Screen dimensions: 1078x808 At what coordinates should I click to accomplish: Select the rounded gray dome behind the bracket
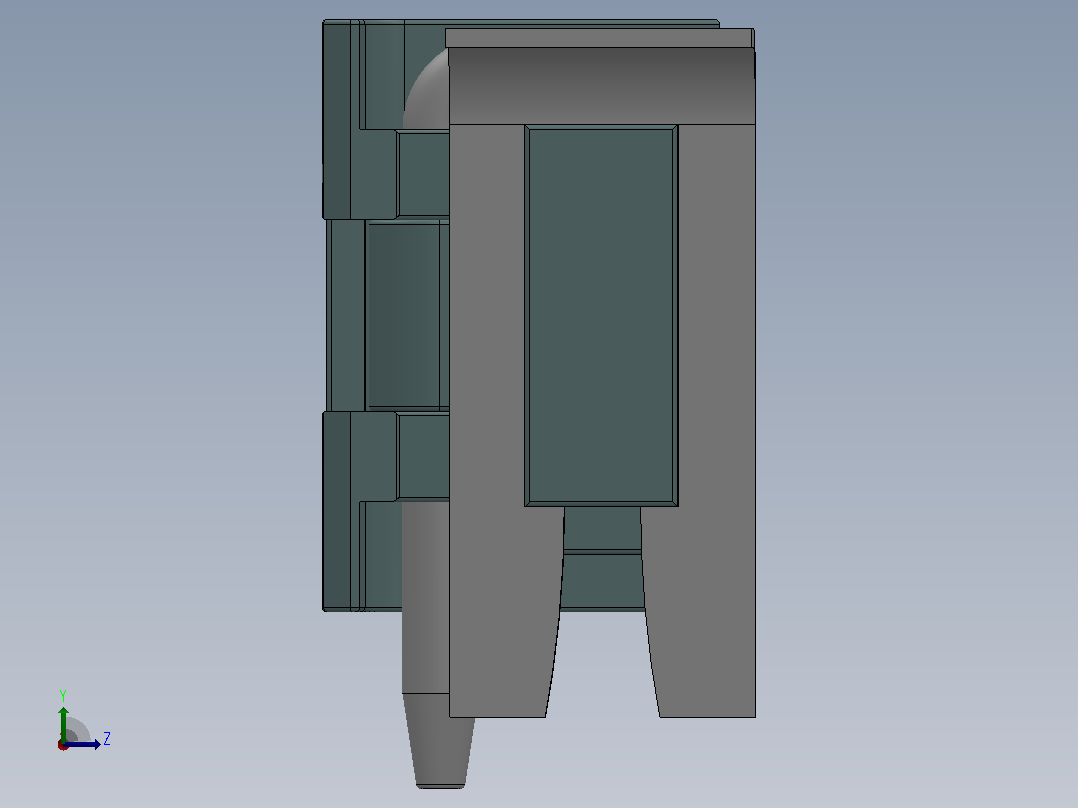428,89
